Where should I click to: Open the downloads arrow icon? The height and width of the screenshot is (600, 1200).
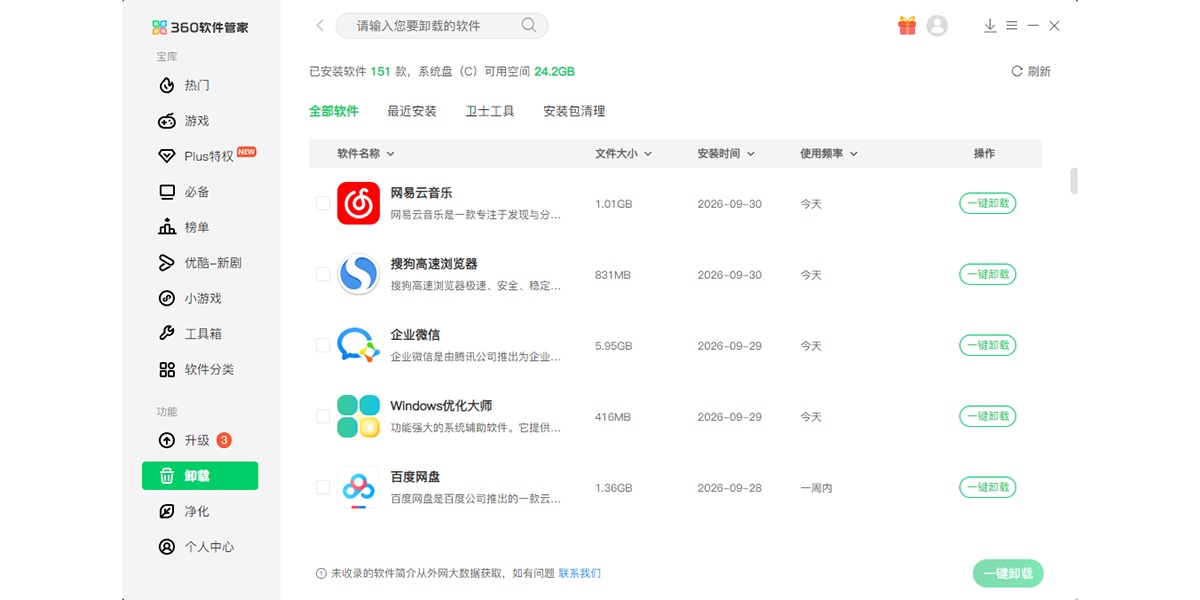[990, 26]
